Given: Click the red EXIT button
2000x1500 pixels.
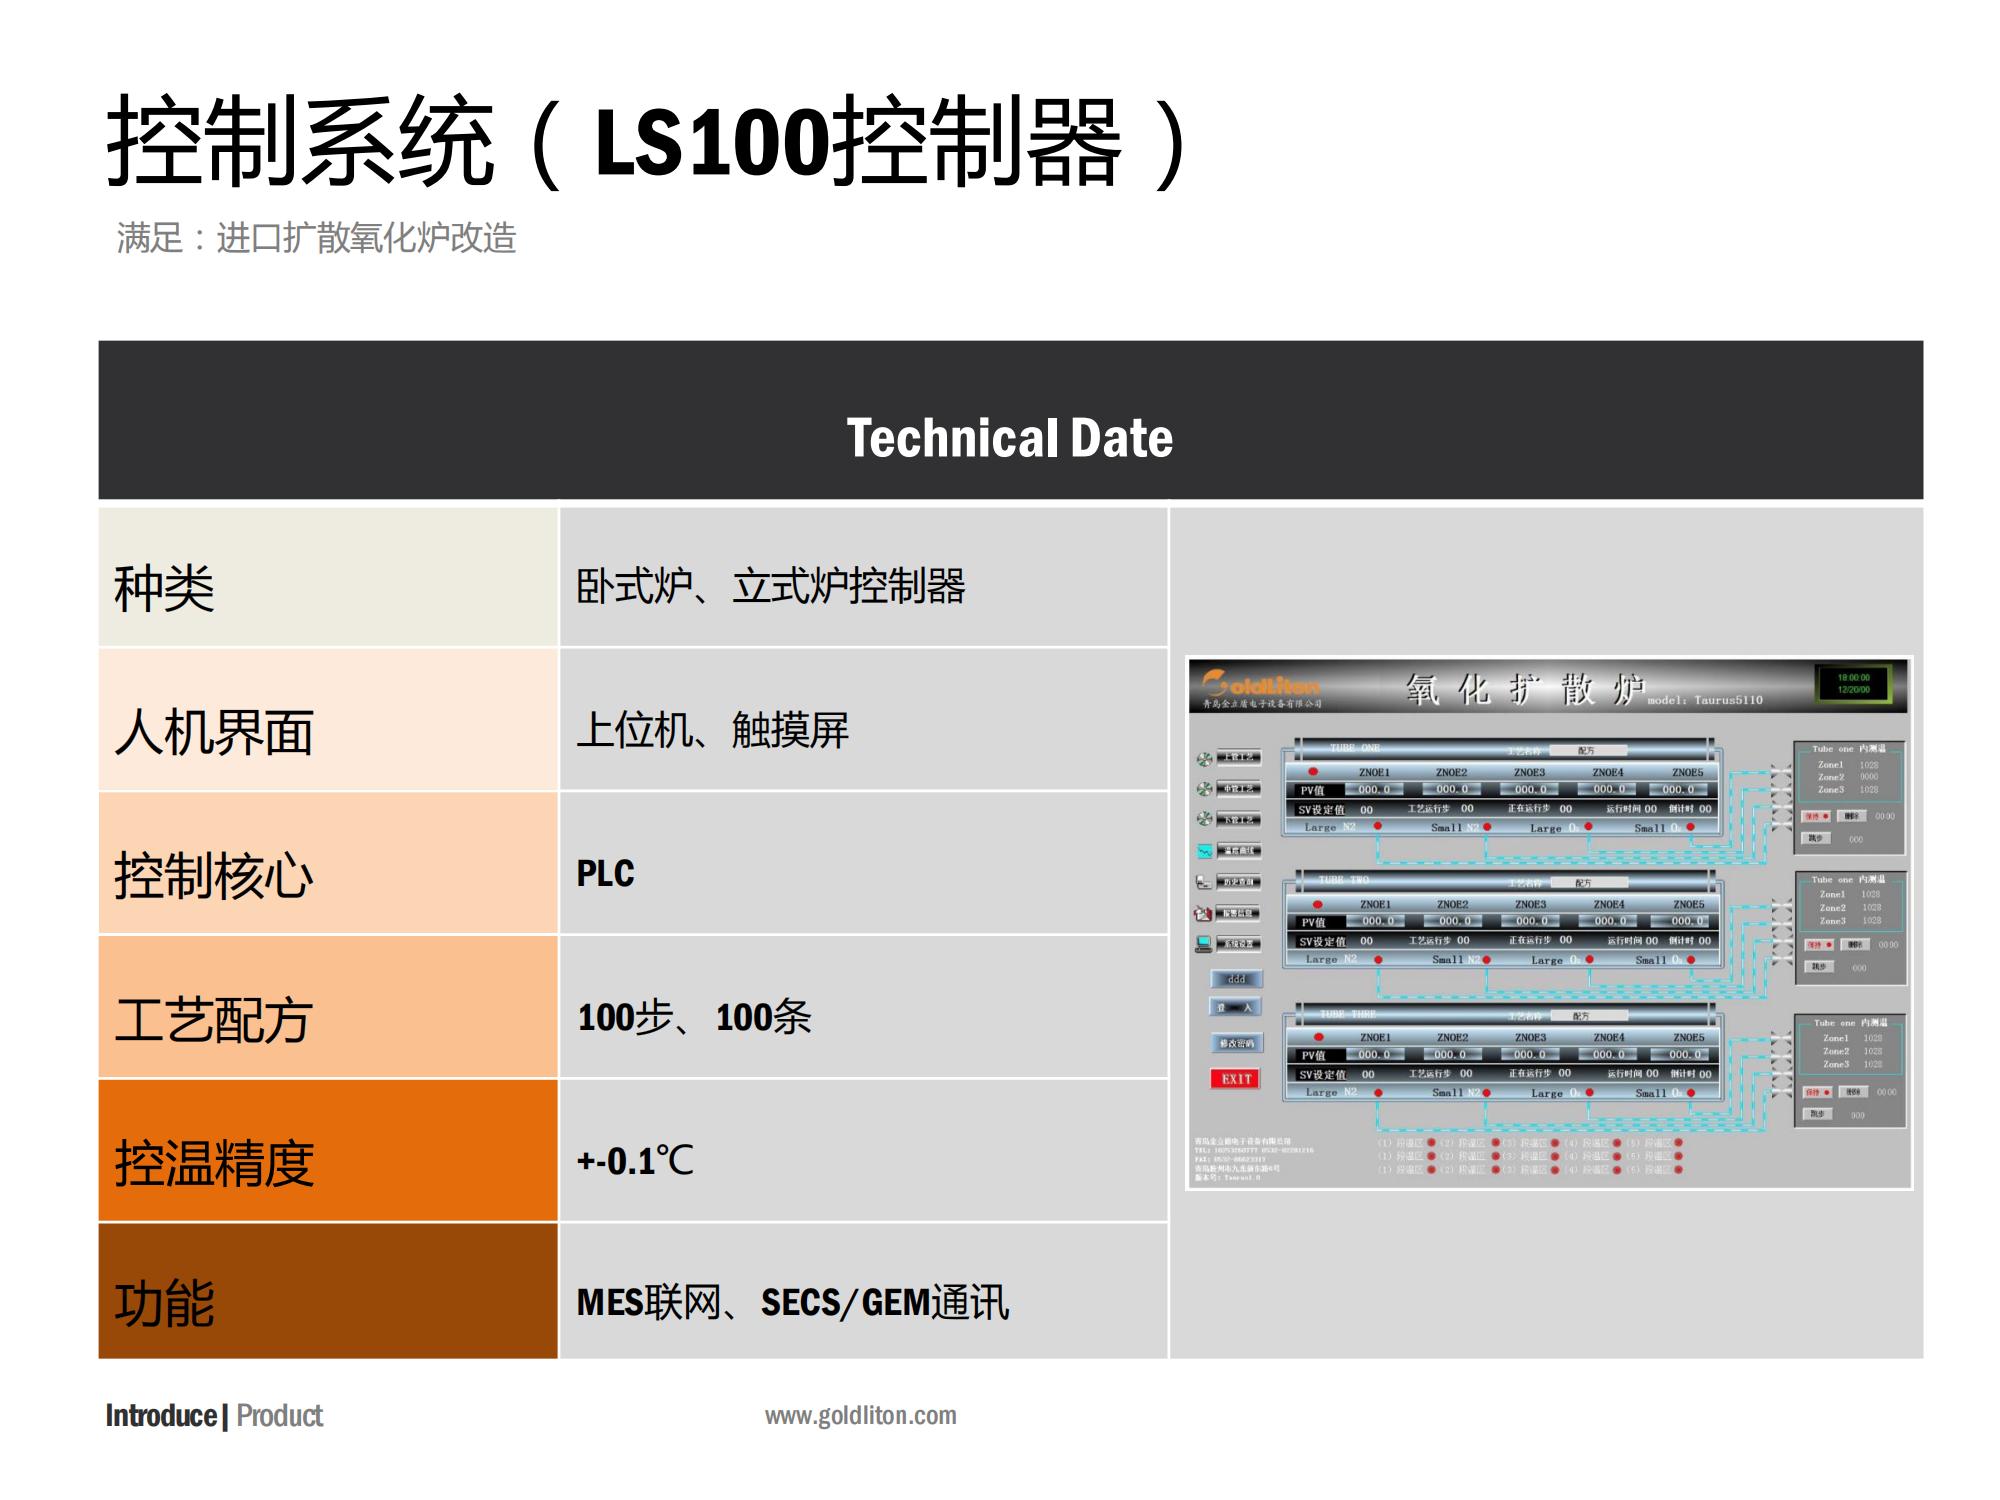Looking at the screenshot, I should (x=1236, y=1079).
